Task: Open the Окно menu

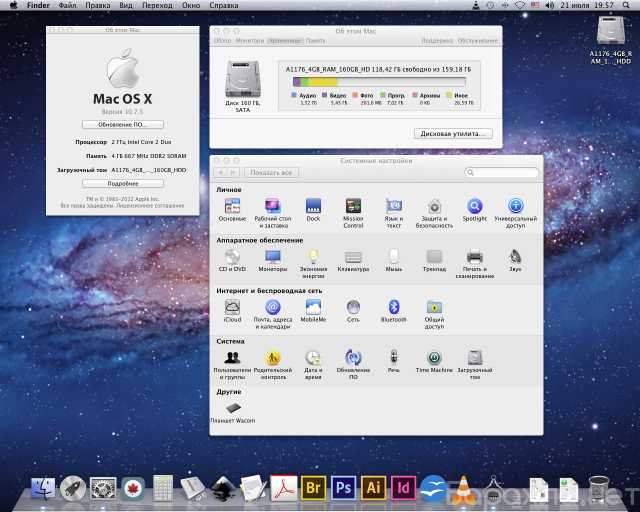Action: [x=191, y=5]
